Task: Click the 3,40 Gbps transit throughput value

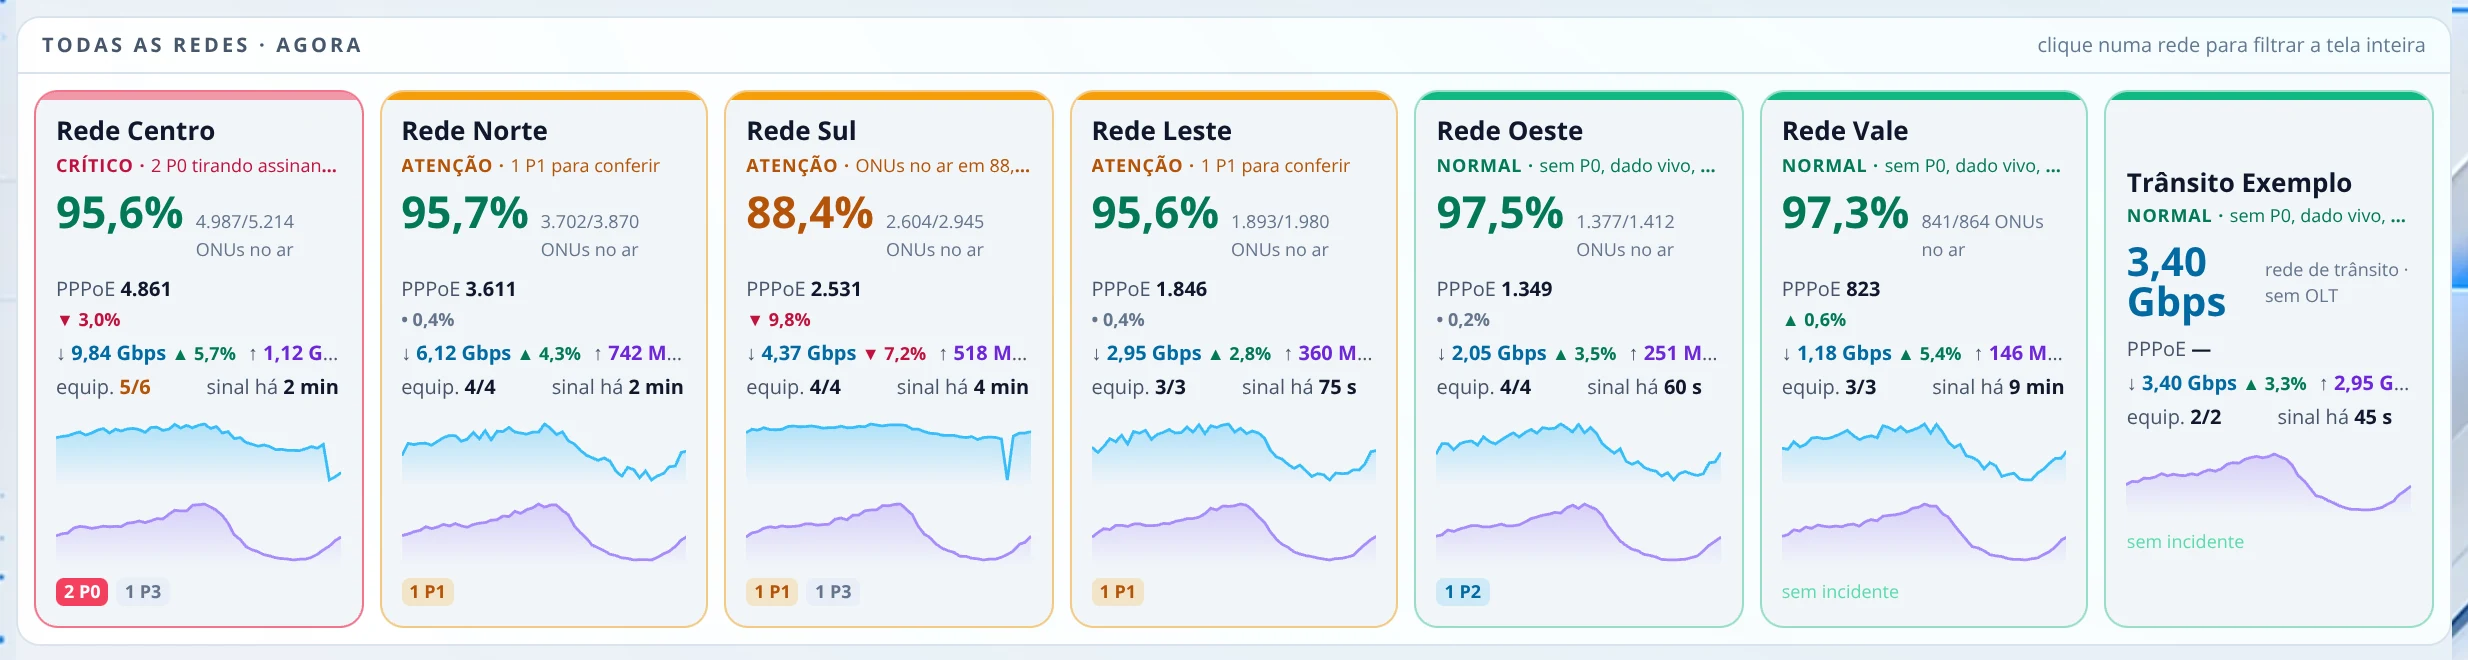Action: 2176,282
